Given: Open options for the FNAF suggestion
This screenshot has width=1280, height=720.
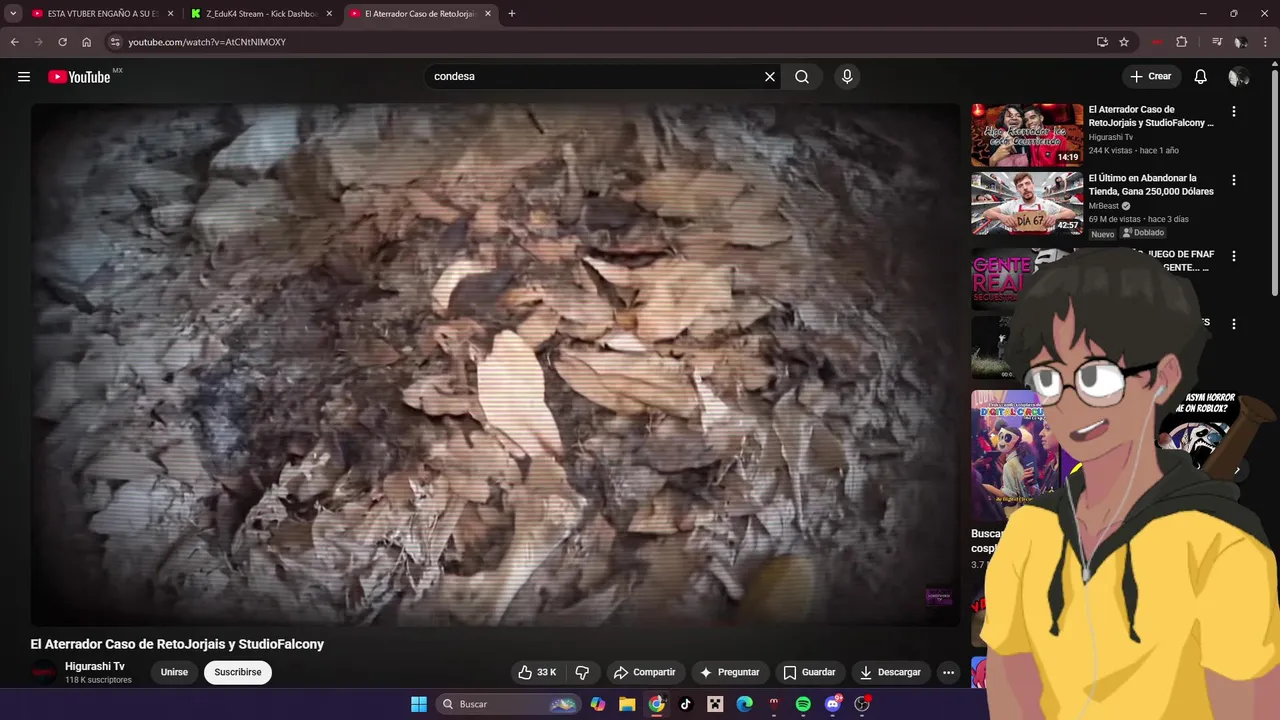Looking at the screenshot, I should coord(1233,256).
